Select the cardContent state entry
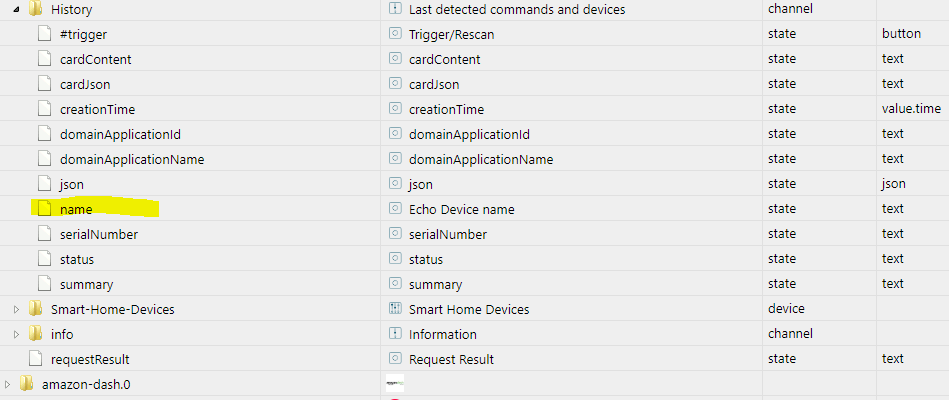Screen dimensions: 949x400 95,59
